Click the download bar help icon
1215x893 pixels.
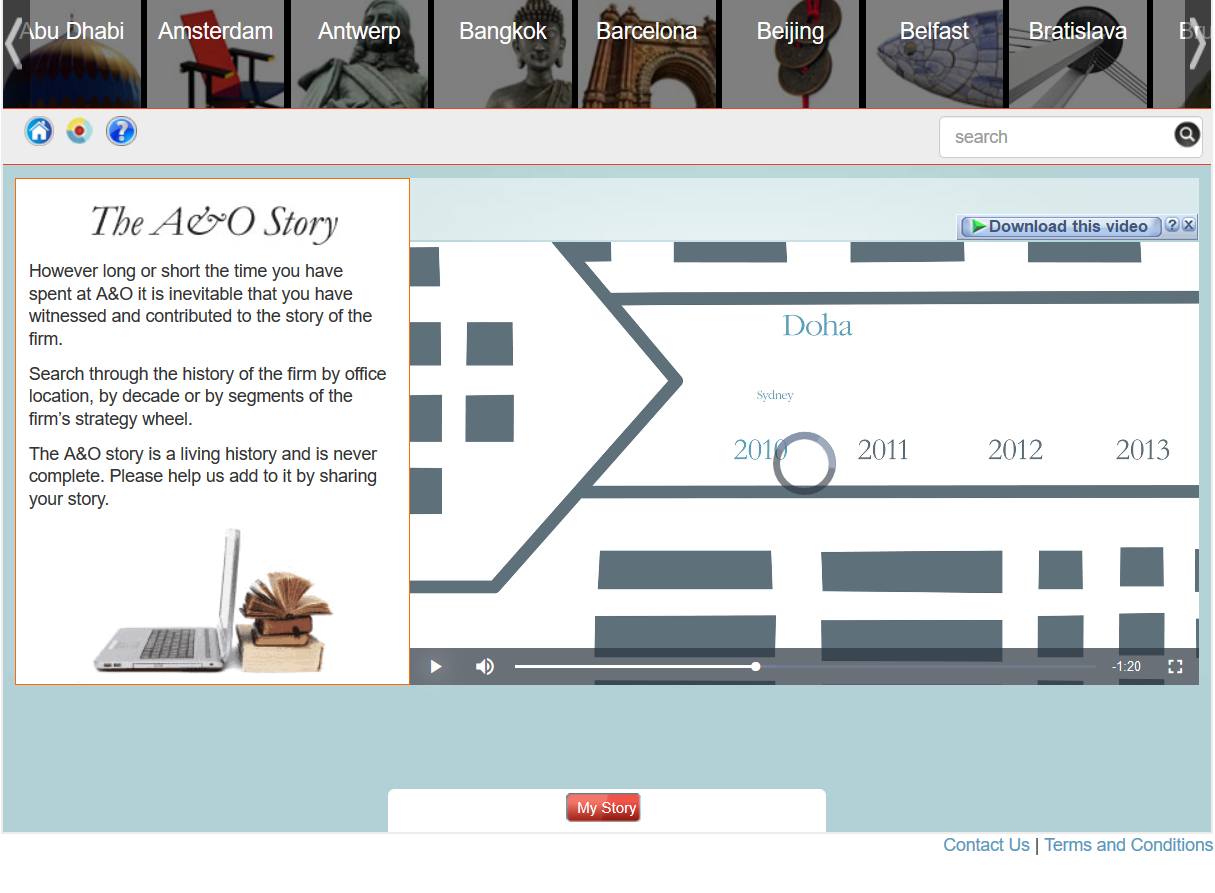(x=1172, y=226)
